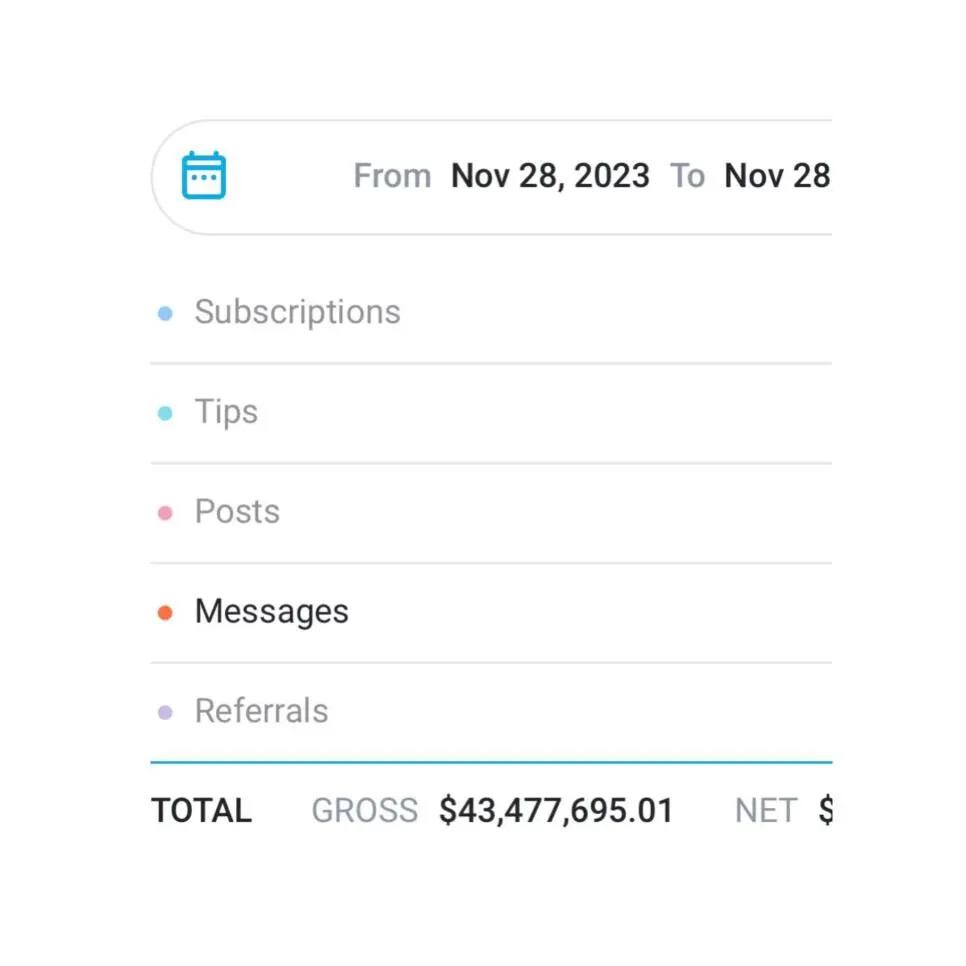Select the Messages earnings row
Screen dimensions: 966x966
[x=271, y=612]
